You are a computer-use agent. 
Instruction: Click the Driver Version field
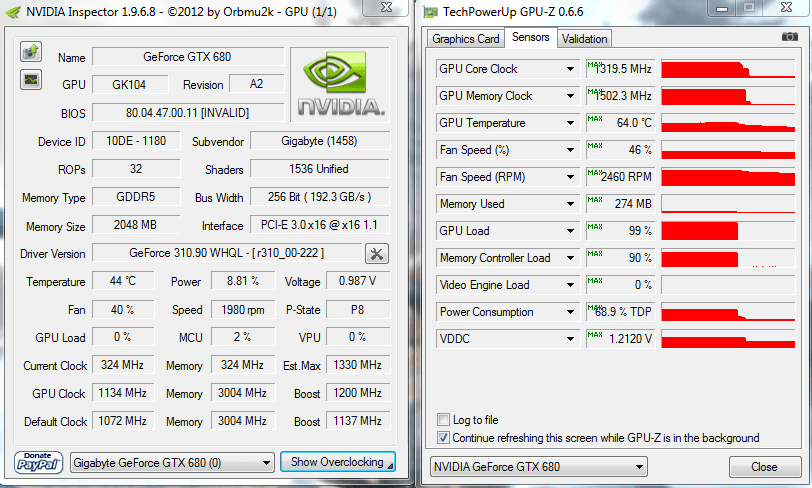(227, 253)
